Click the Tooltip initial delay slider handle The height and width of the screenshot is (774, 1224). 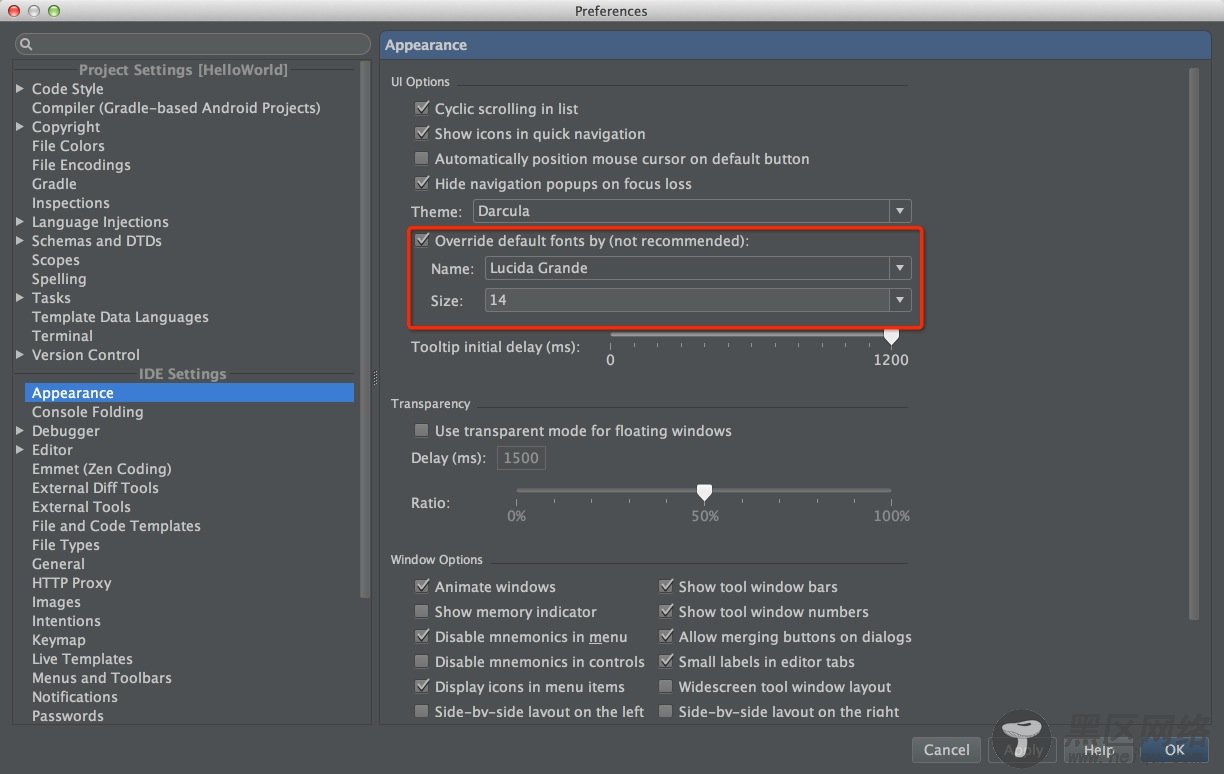891,337
